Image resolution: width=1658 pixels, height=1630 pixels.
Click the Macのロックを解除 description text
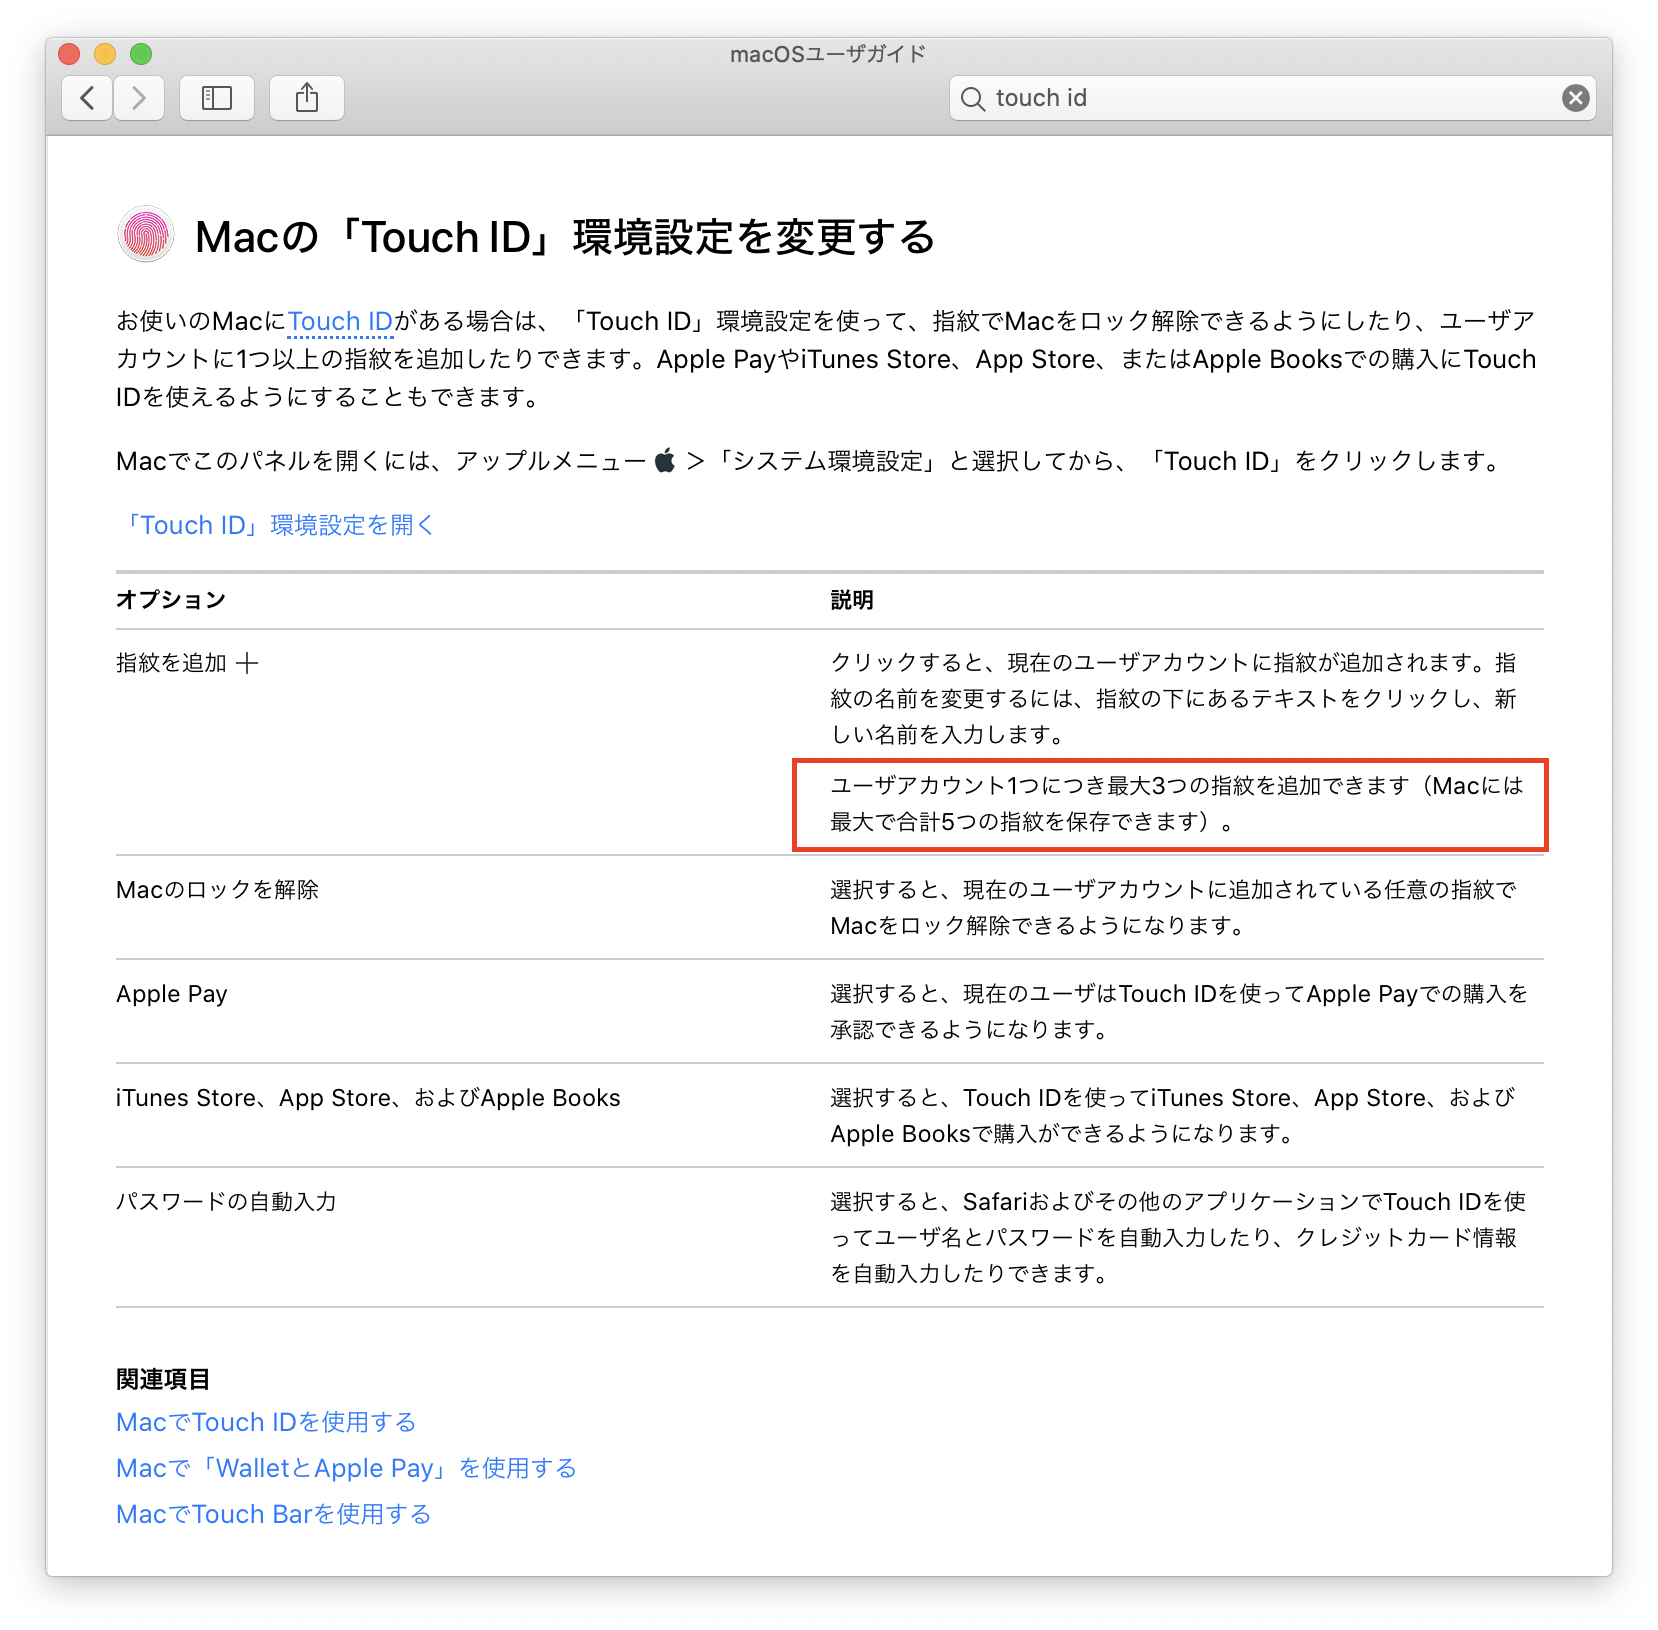tap(1173, 908)
